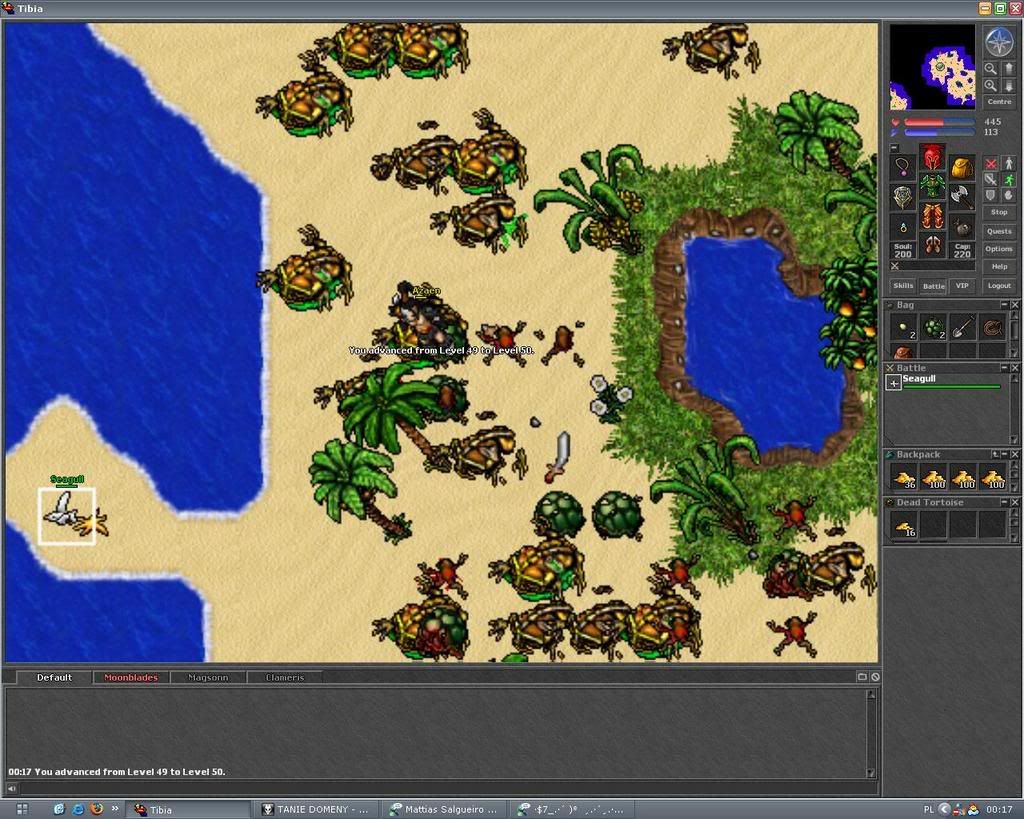Image resolution: width=1024 pixels, height=819 pixels.
Task: Select the ammunition slot beside the legs
Action: pos(962,227)
